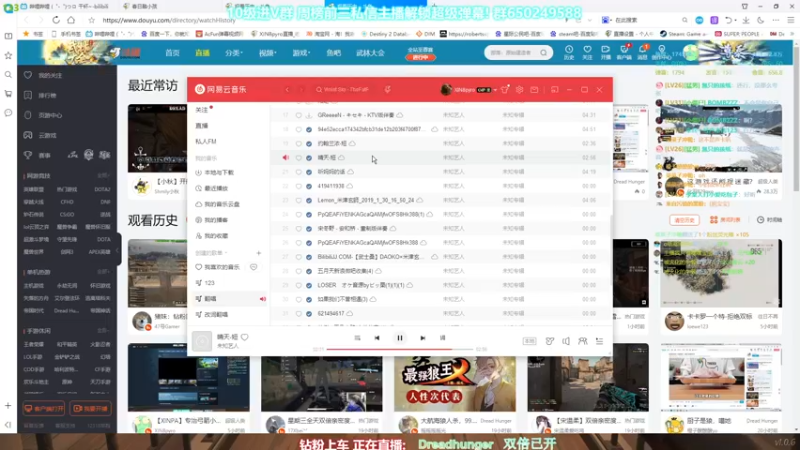Open Douyu watch history clock icon

pos(568,52)
